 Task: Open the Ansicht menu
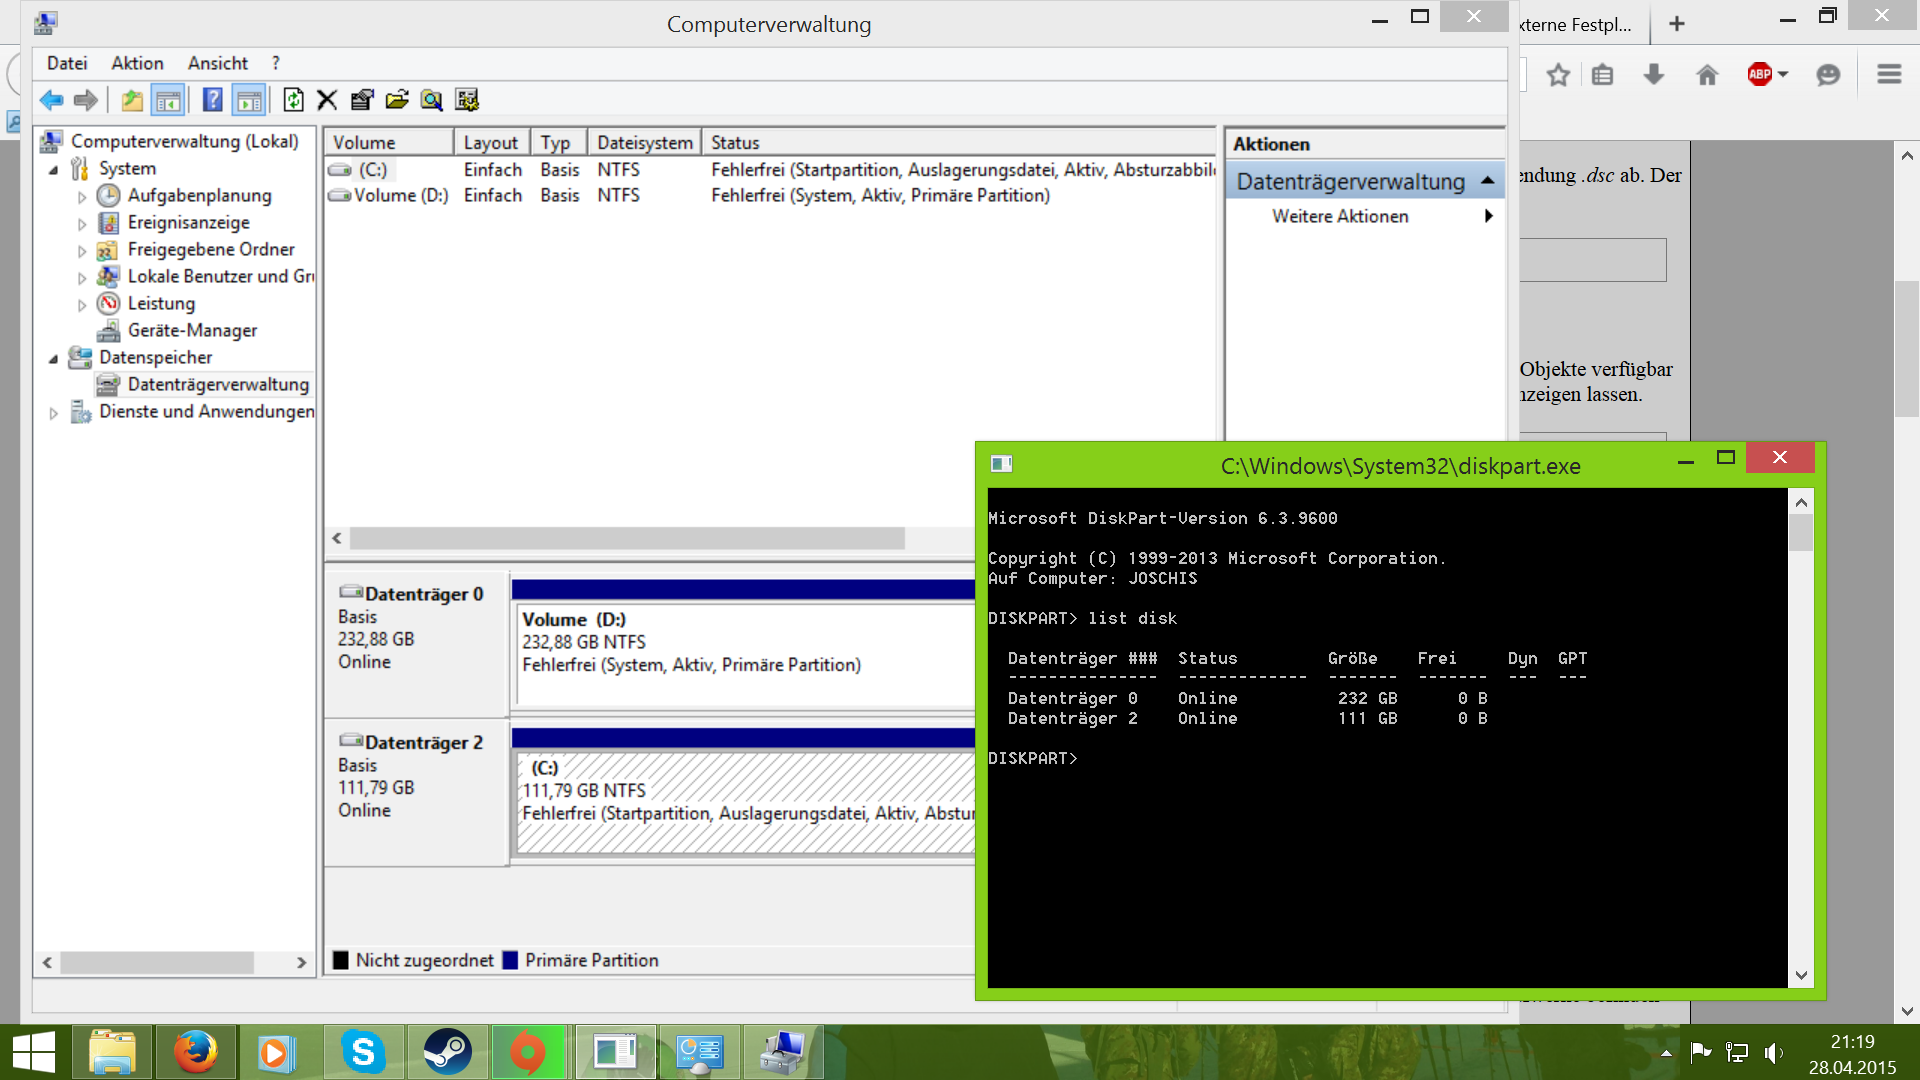tap(217, 63)
